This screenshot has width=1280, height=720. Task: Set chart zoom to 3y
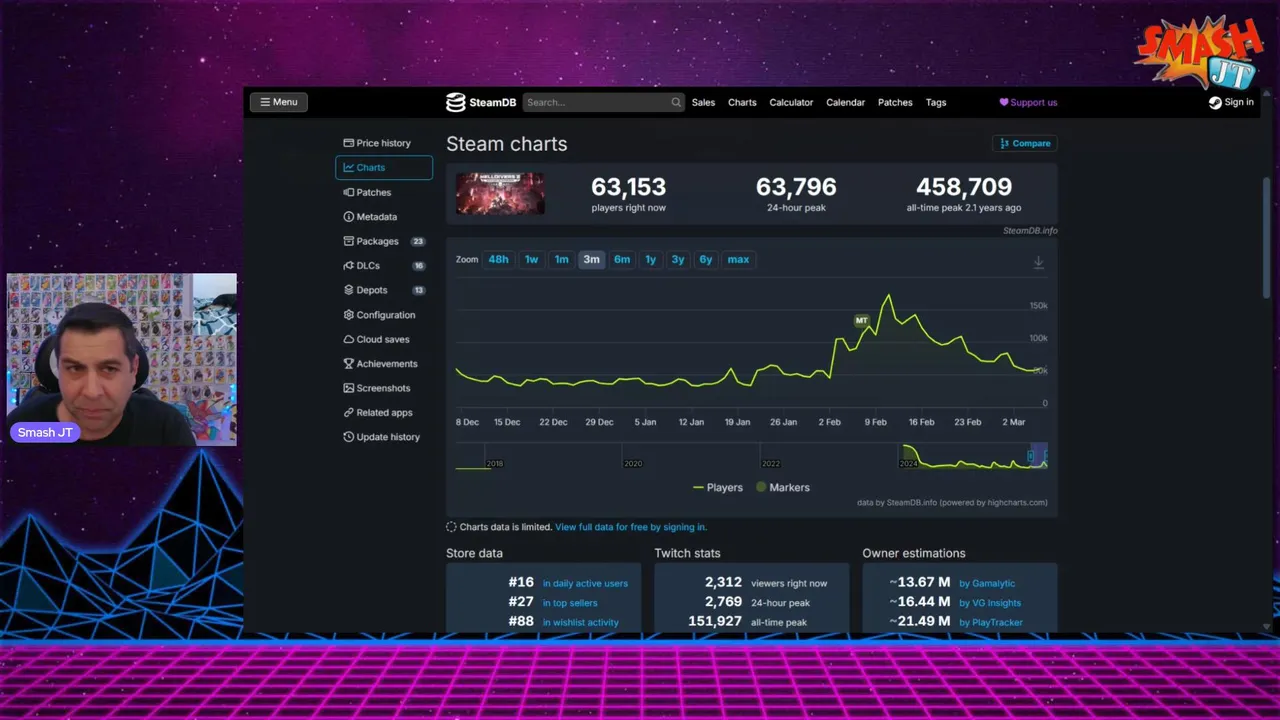pos(678,259)
